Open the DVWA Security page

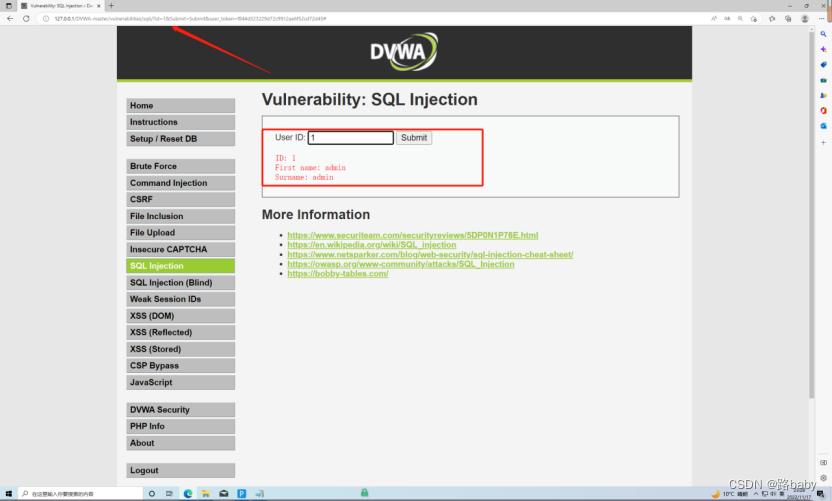pyautogui.click(x=180, y=410)
